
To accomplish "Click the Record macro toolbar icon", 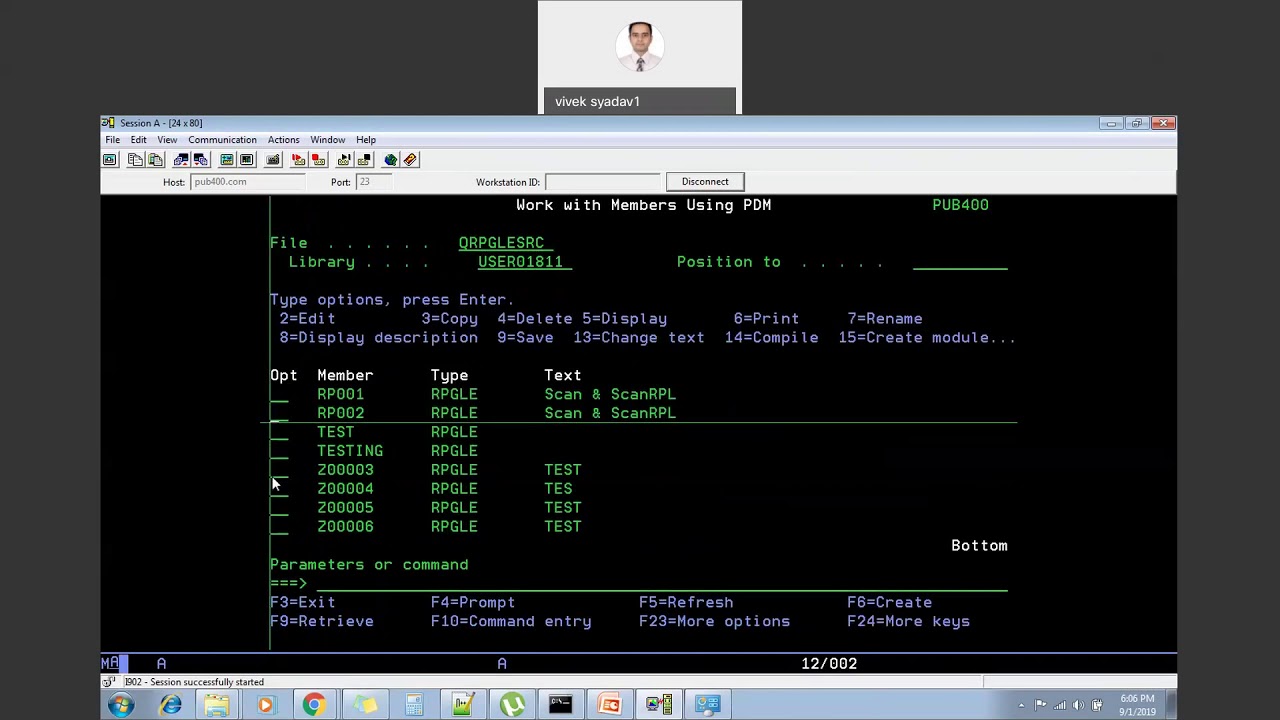I will (298, 160).
